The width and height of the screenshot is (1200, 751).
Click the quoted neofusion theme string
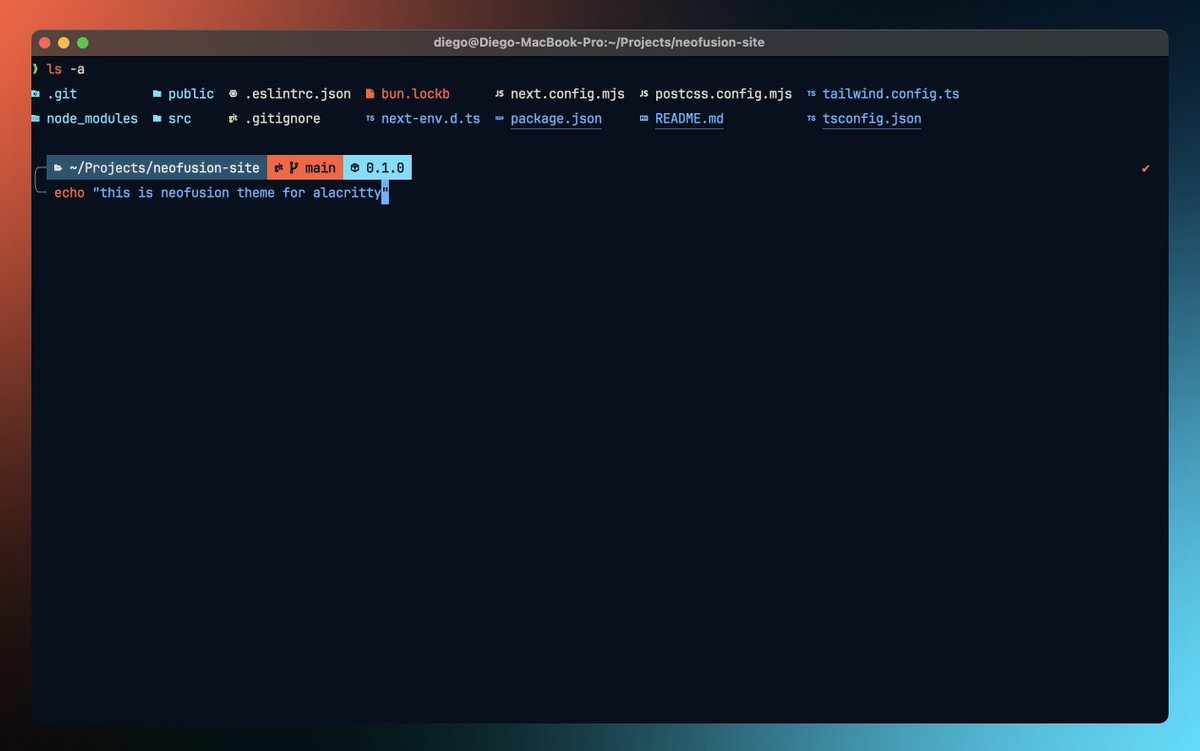[240, 192]
